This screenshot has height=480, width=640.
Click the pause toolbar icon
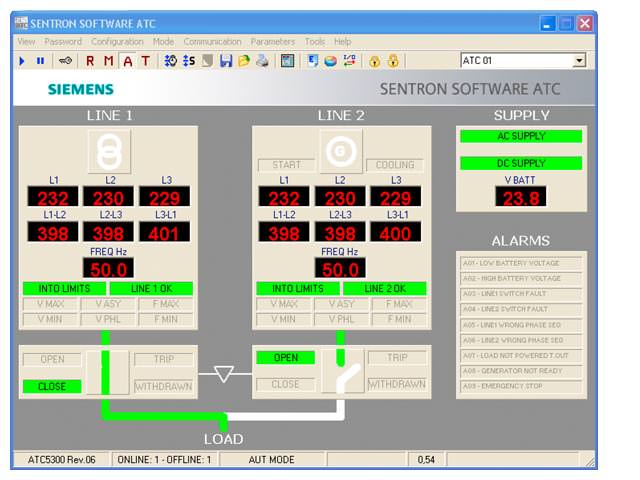[x=40, y=61]
